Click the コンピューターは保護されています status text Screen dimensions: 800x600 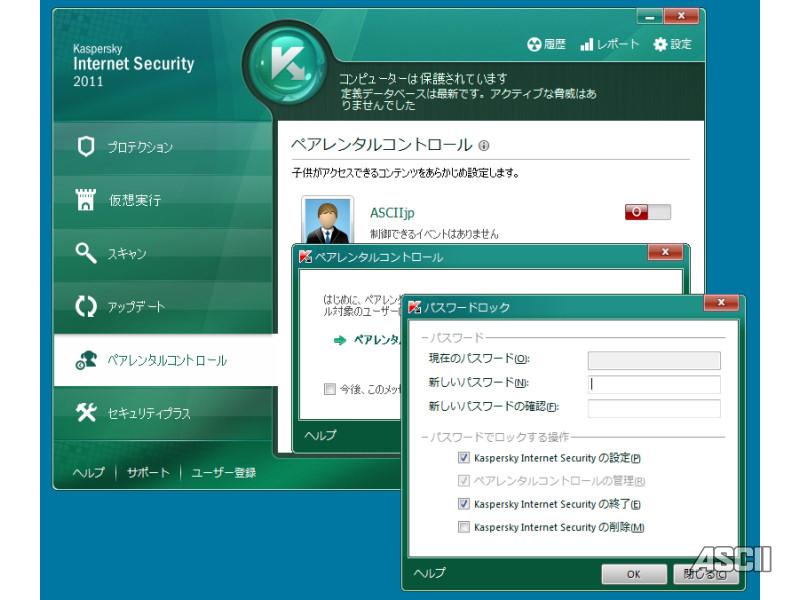pos(423,79)
